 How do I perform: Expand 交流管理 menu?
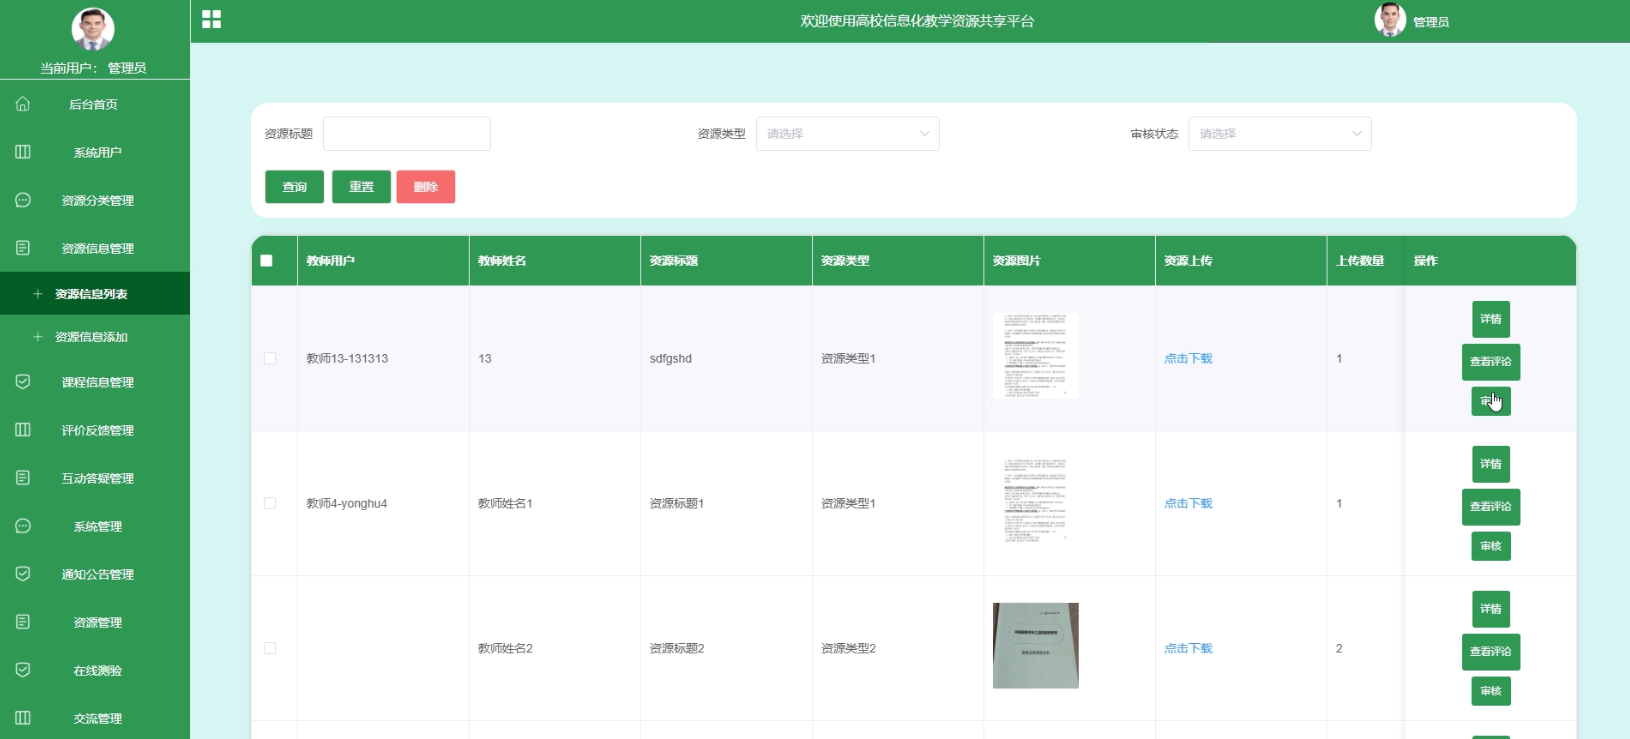pos(95,718)
